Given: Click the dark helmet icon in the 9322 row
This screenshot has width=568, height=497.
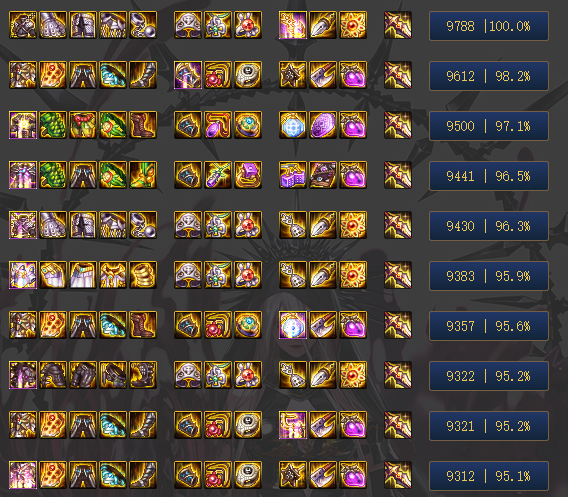Looking at the screenshot, I should (x=53, y=375).
